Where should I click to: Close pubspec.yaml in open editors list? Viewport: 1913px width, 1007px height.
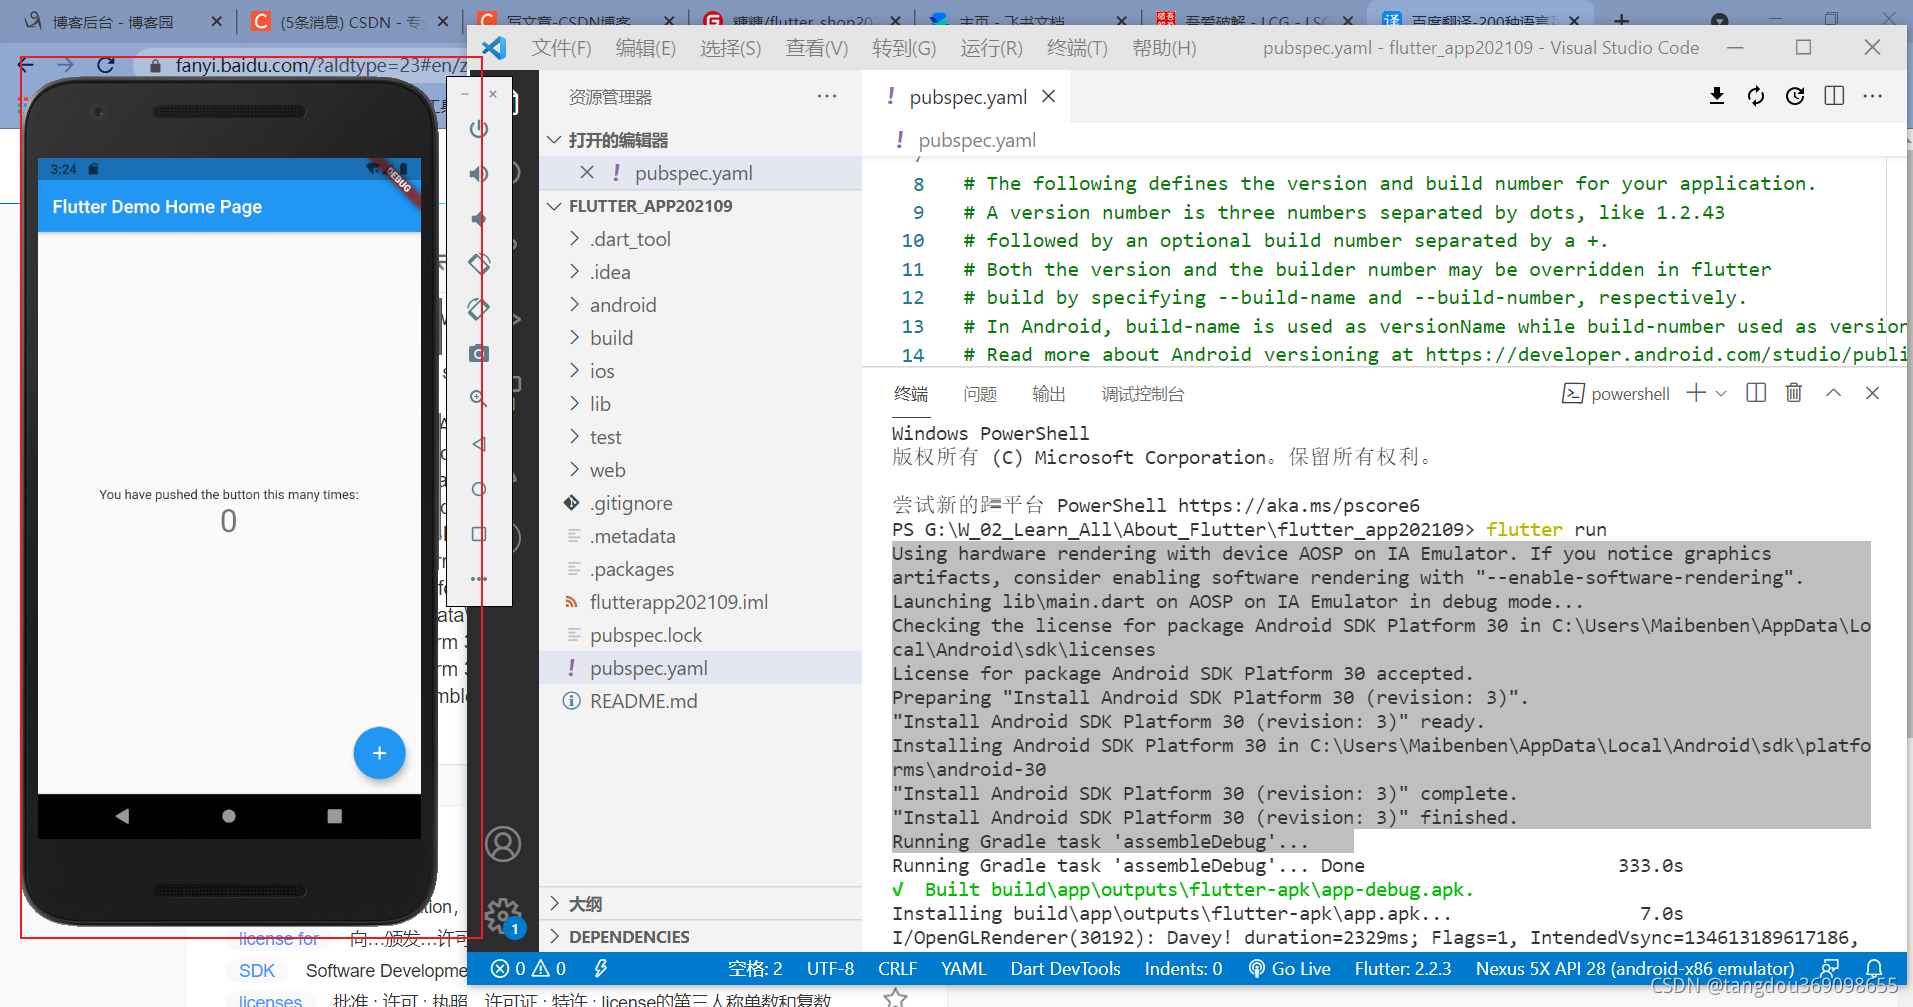587,172
